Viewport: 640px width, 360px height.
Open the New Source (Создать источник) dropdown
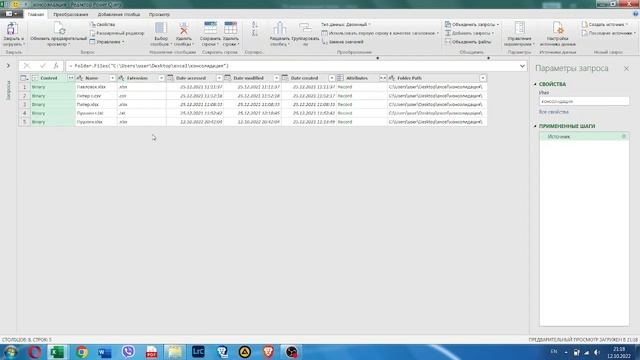pyautogui.click(x=605, y=24)
